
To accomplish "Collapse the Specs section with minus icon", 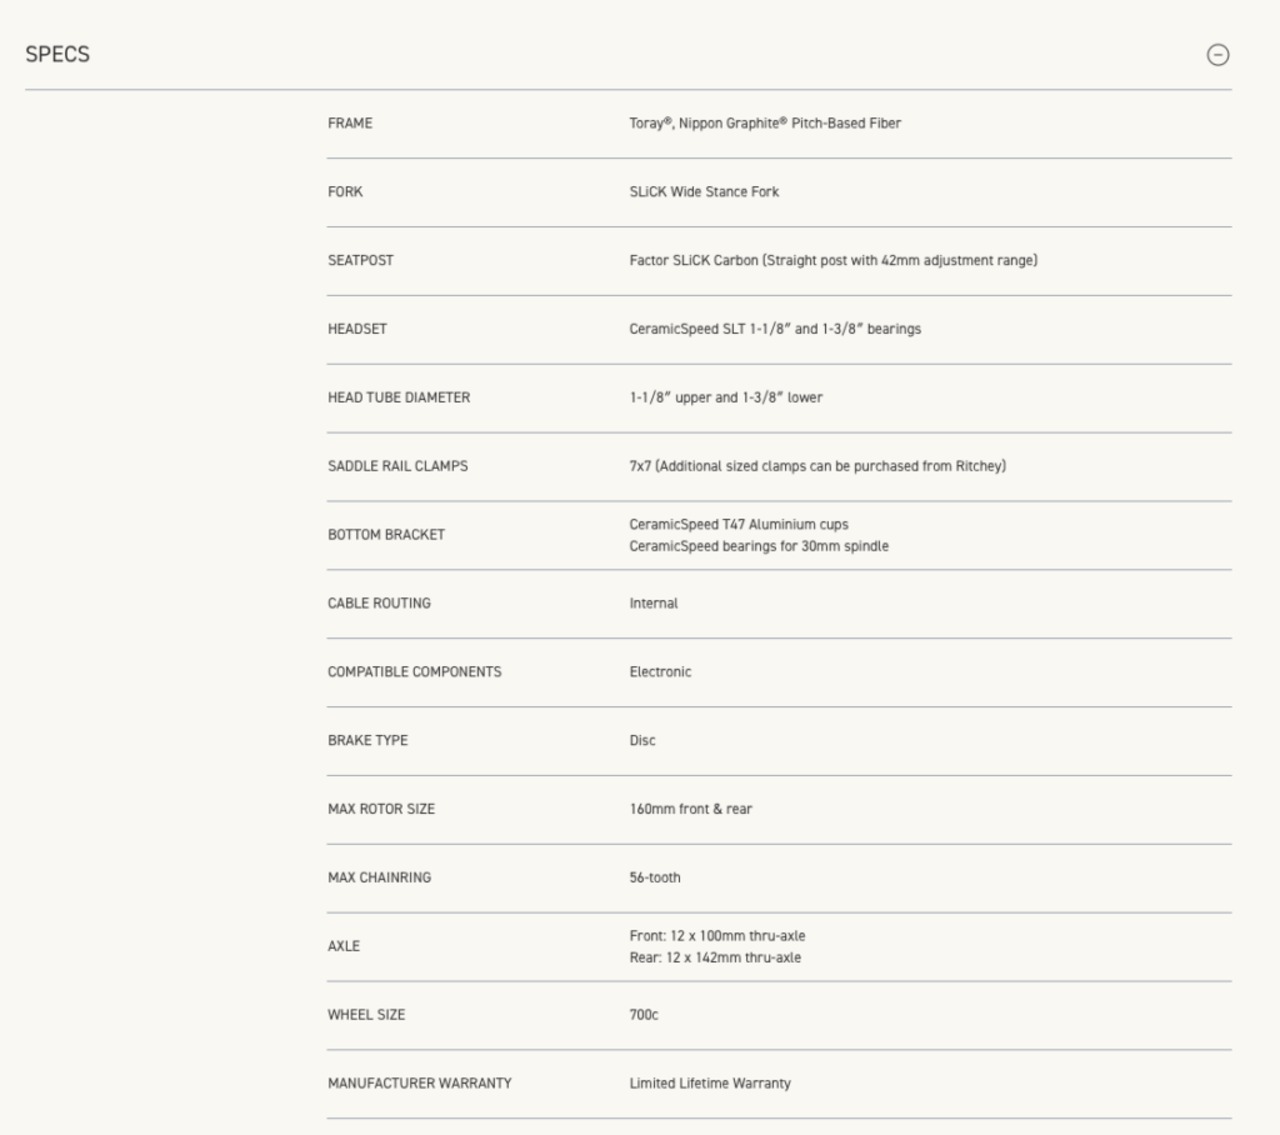I will (x=1217, y=55).
